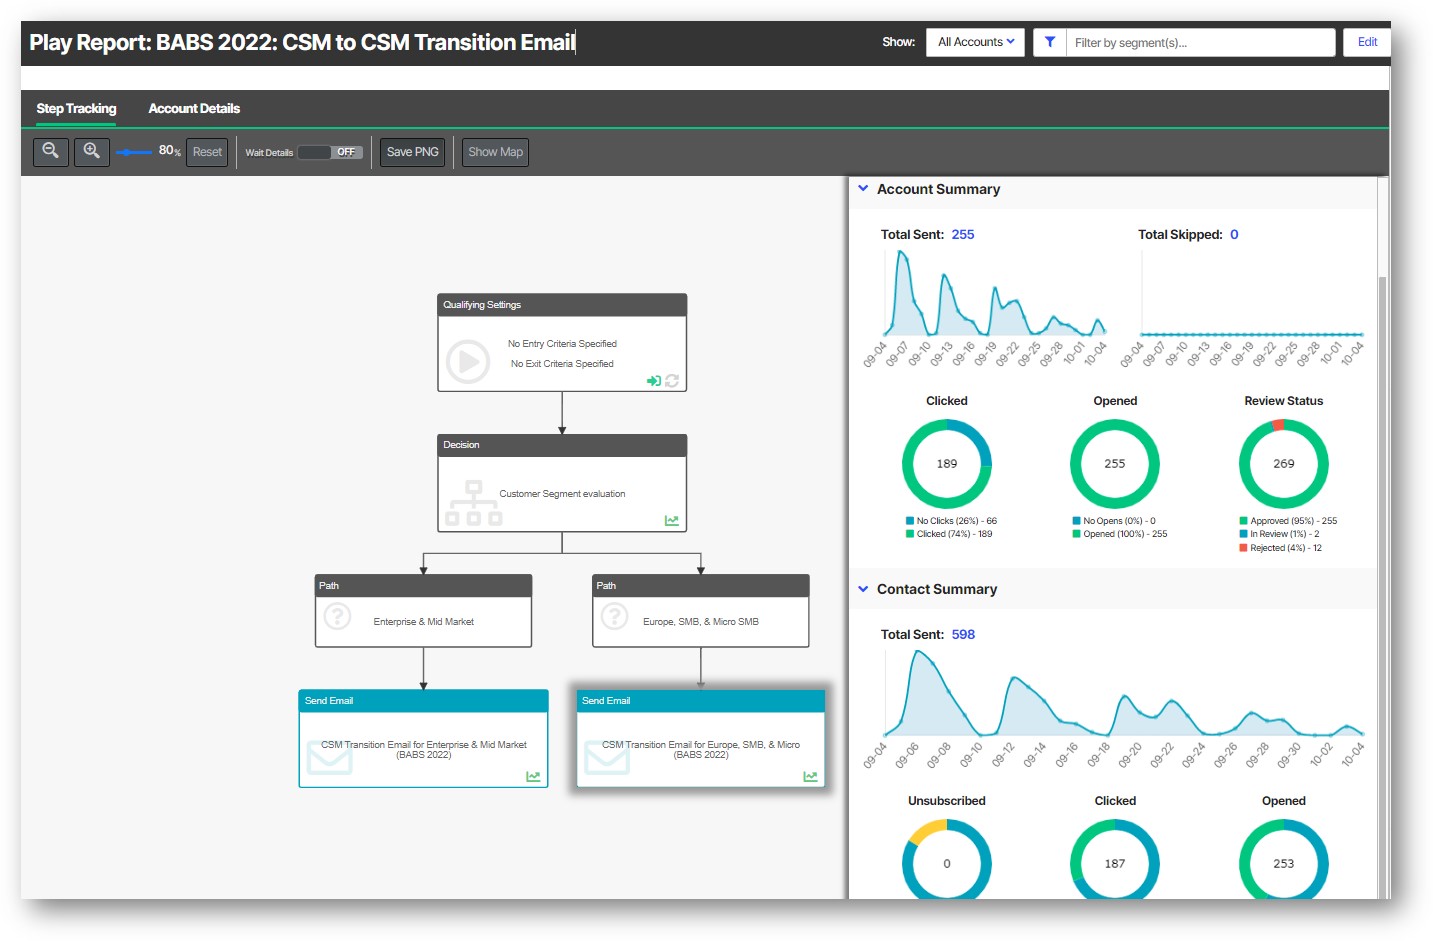Image resolution: width=1433 pixels, height=941 pixels.
Task: Collapse the Account Summary section
Action: coord(863,188)
